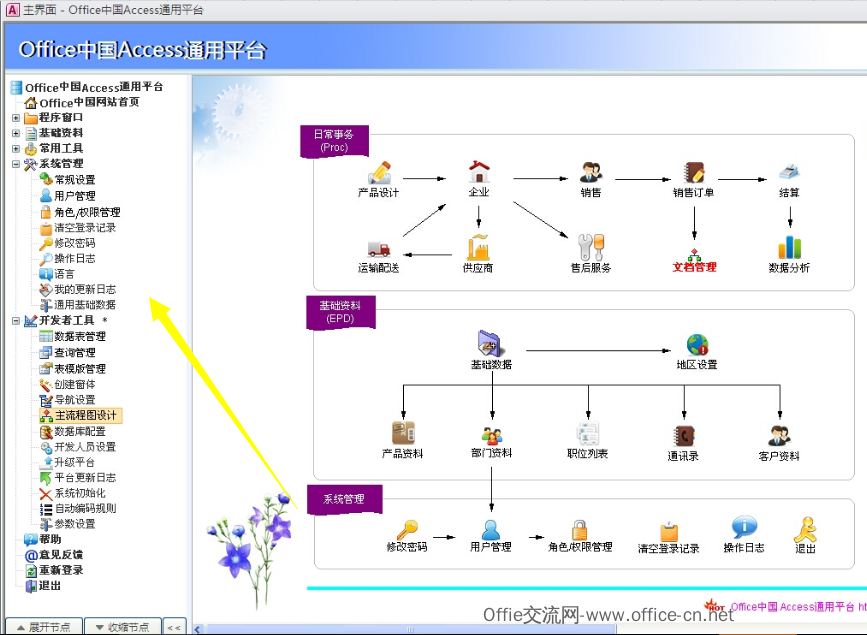Select 开发人员设置 in the tree
Viewport: 867px width, 635px height.
85,447
